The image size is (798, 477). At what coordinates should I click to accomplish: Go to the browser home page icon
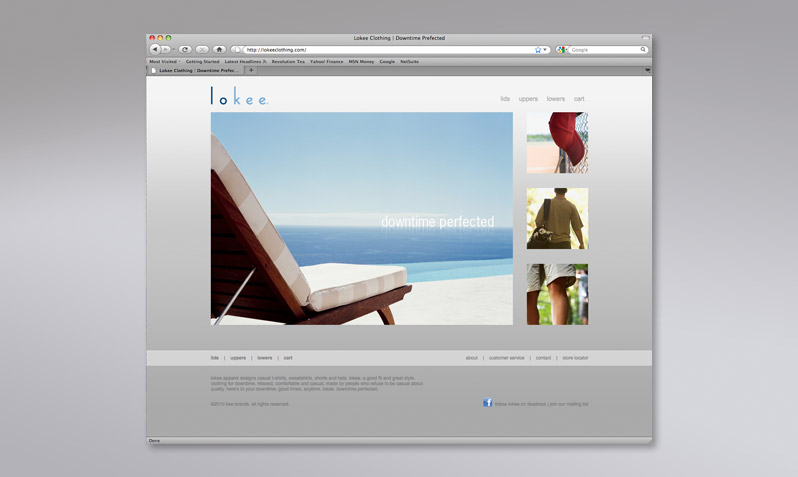point(219,49)
